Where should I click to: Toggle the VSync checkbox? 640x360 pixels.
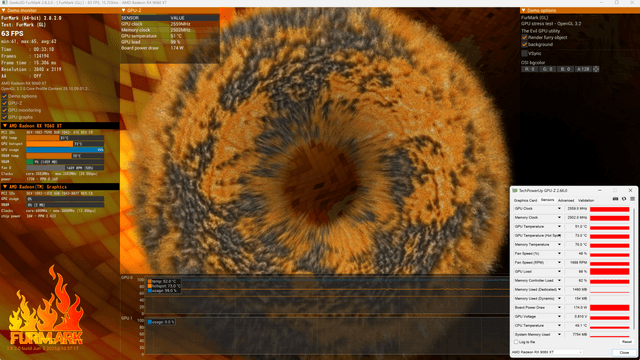click(524, 53)
